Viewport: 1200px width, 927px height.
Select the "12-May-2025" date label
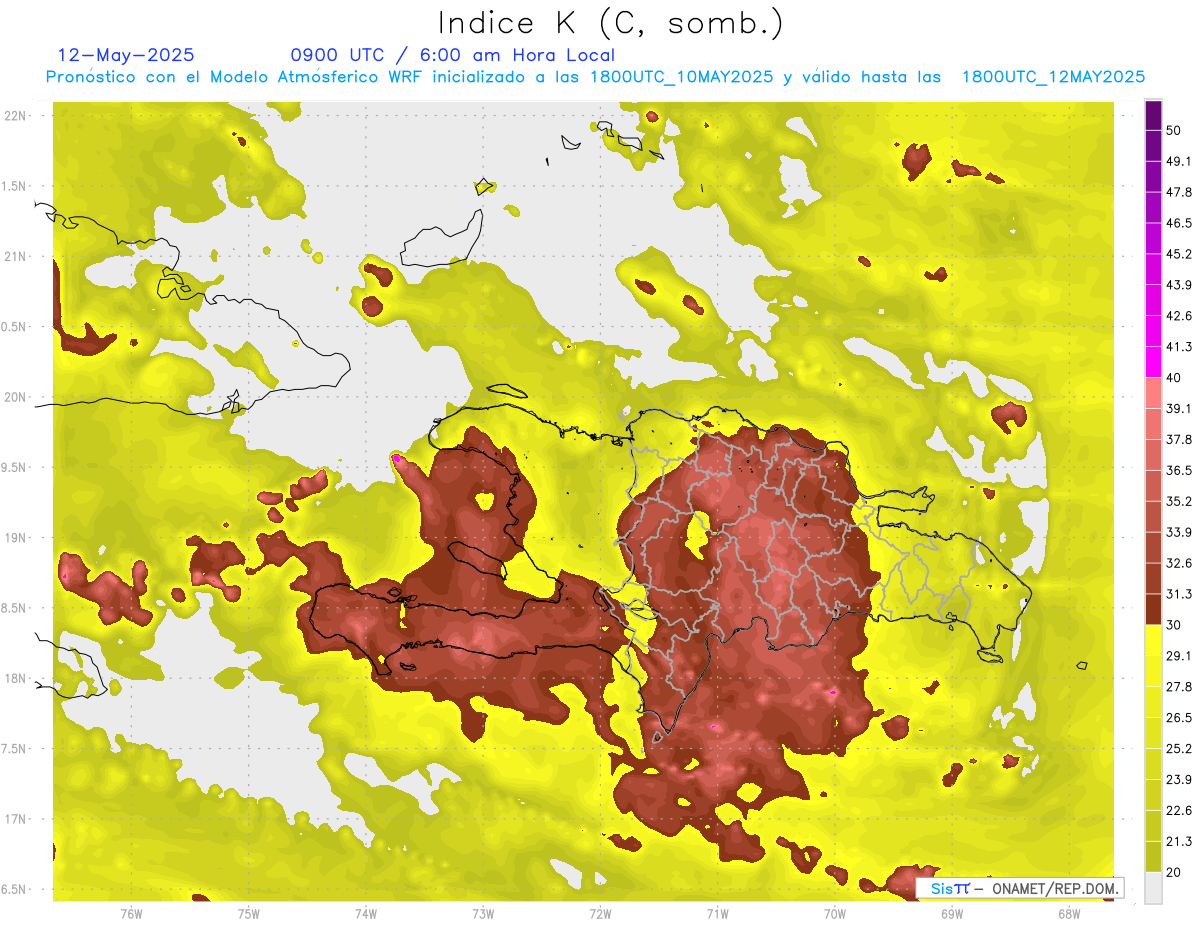coord(126,55)
